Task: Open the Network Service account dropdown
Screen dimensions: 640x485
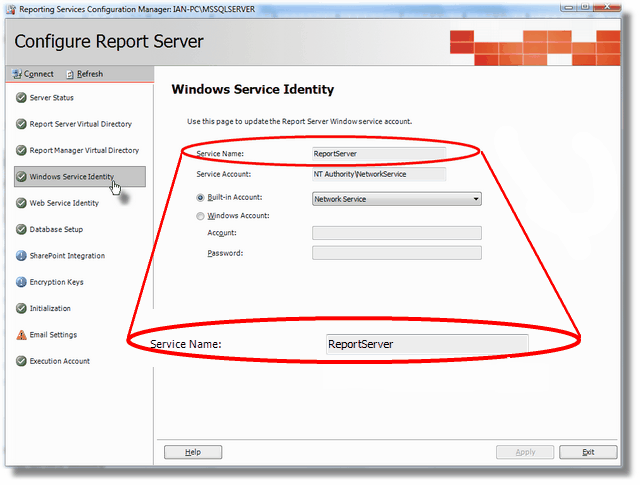Action: 396,199
